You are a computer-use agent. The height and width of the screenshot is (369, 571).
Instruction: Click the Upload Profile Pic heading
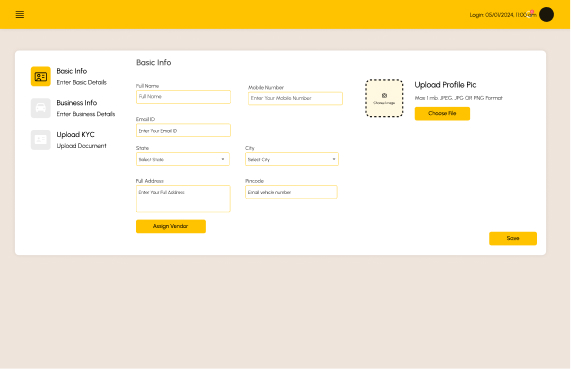pyautogui.click(x=445, y=85)
